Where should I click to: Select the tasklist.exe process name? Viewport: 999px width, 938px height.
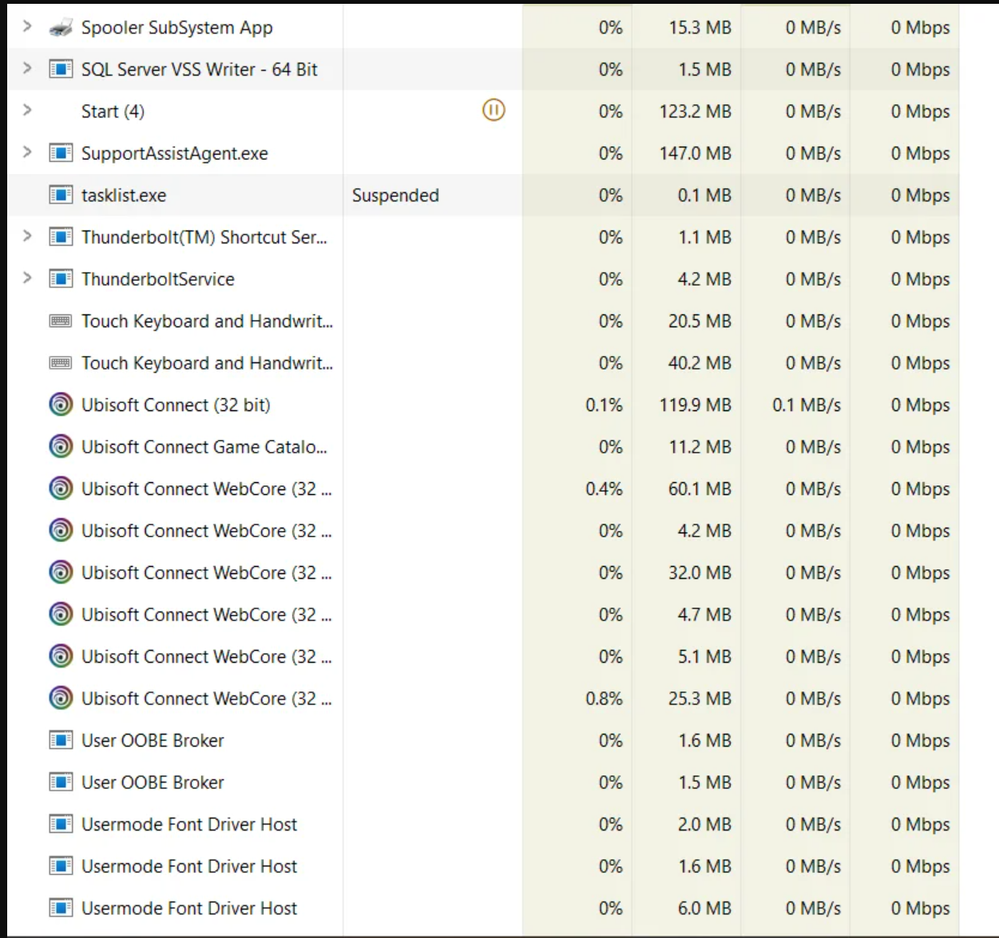tap(124, 196)
